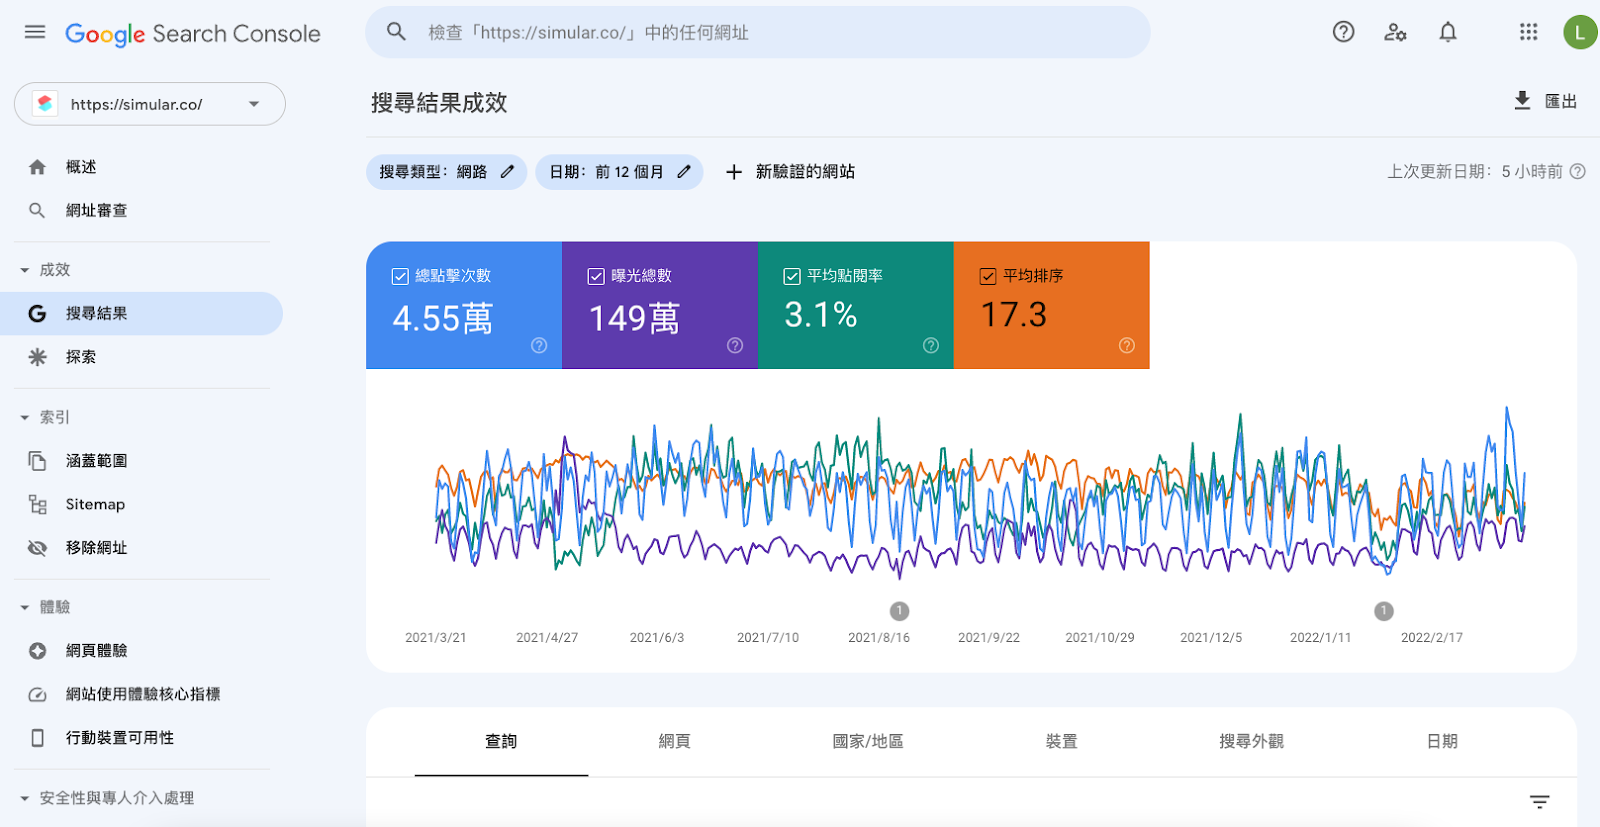The height and width of the screenshot is (827, 1600).
Task: Click the URL inspection search field
Action: (757, 32)
